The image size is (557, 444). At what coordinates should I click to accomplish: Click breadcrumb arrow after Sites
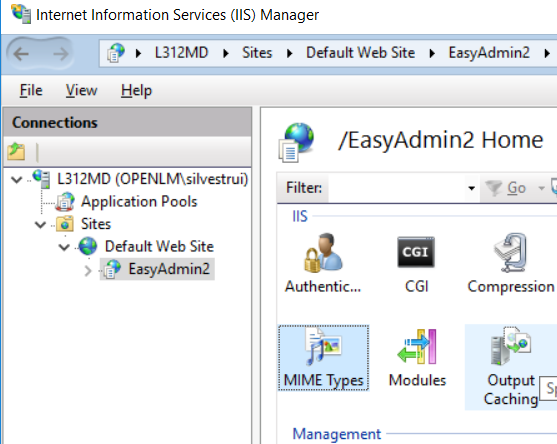click(x=289, y=54)
